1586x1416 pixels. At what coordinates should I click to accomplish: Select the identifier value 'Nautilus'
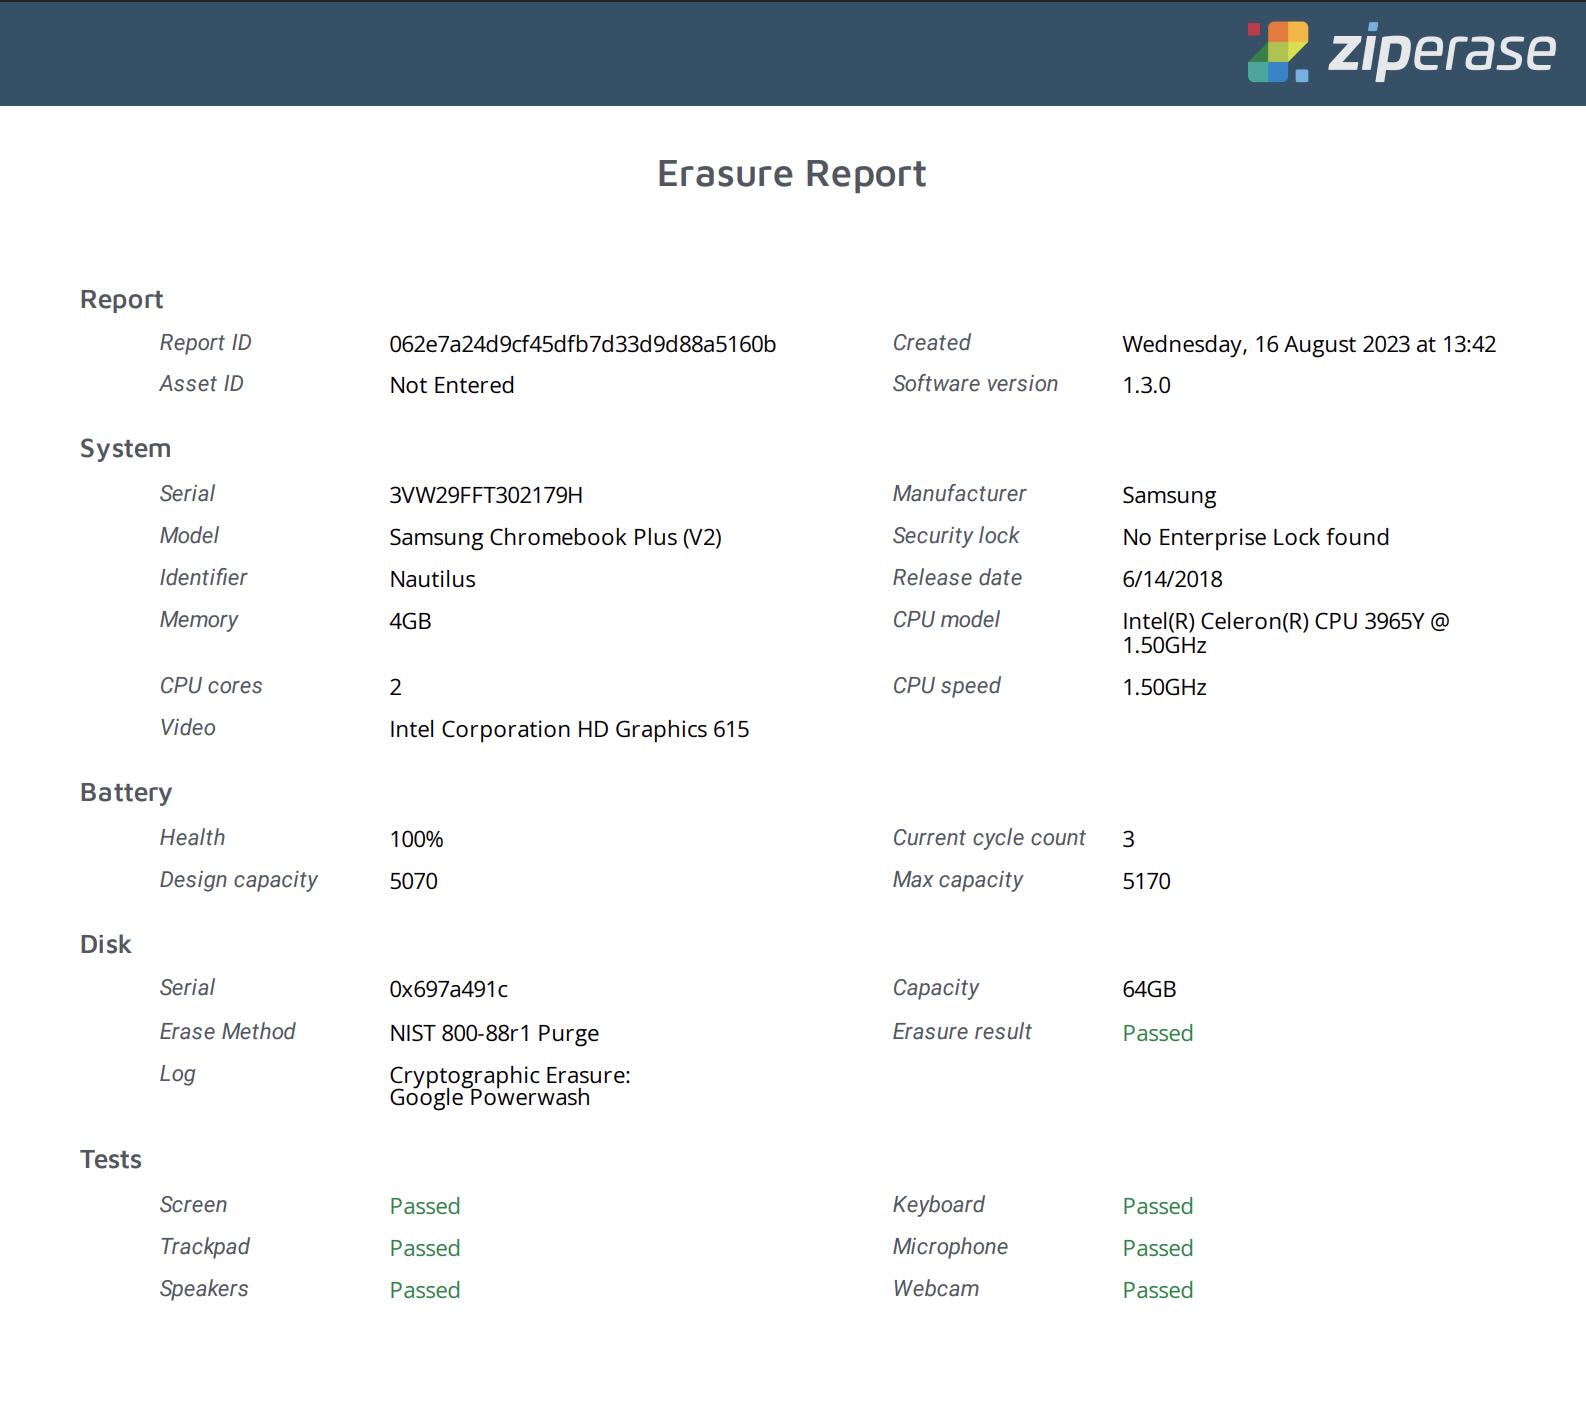click(x=432, y=579)
